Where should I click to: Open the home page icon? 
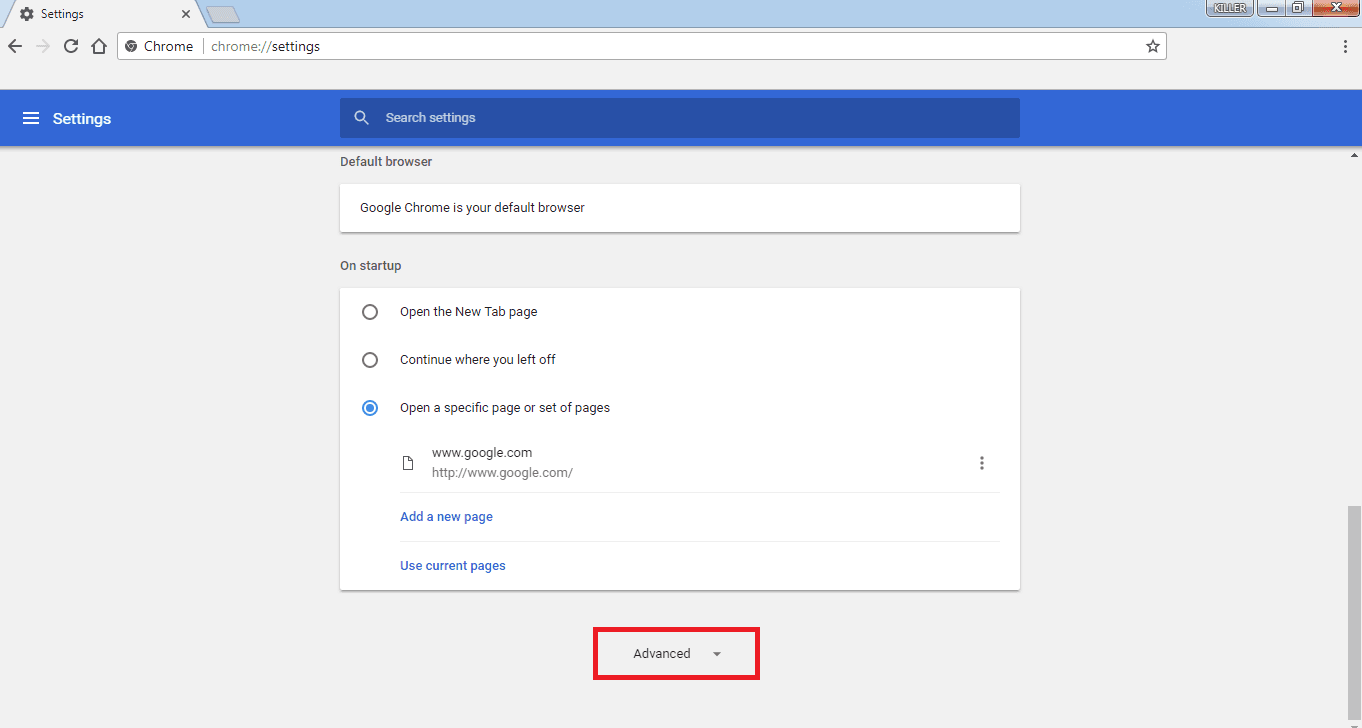pos(99,46)
